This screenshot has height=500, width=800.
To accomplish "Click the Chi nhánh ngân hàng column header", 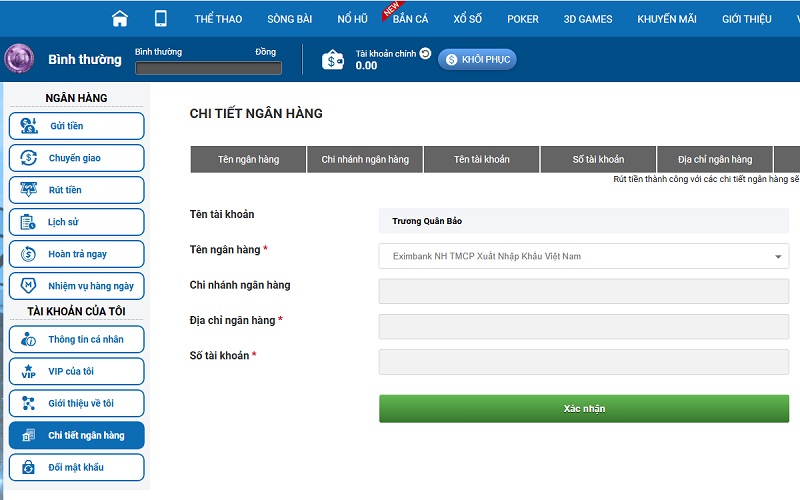I will [365, 159].
